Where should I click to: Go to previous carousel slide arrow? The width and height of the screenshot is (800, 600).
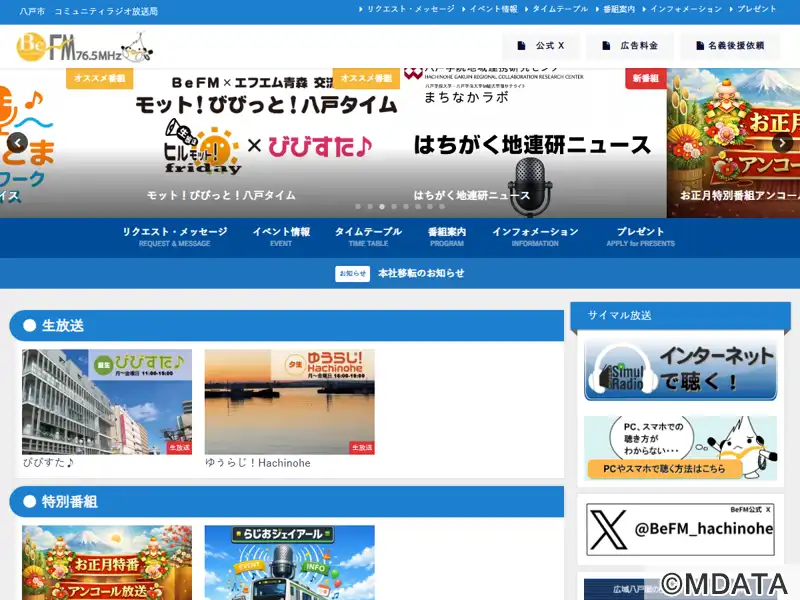(17, 143)
